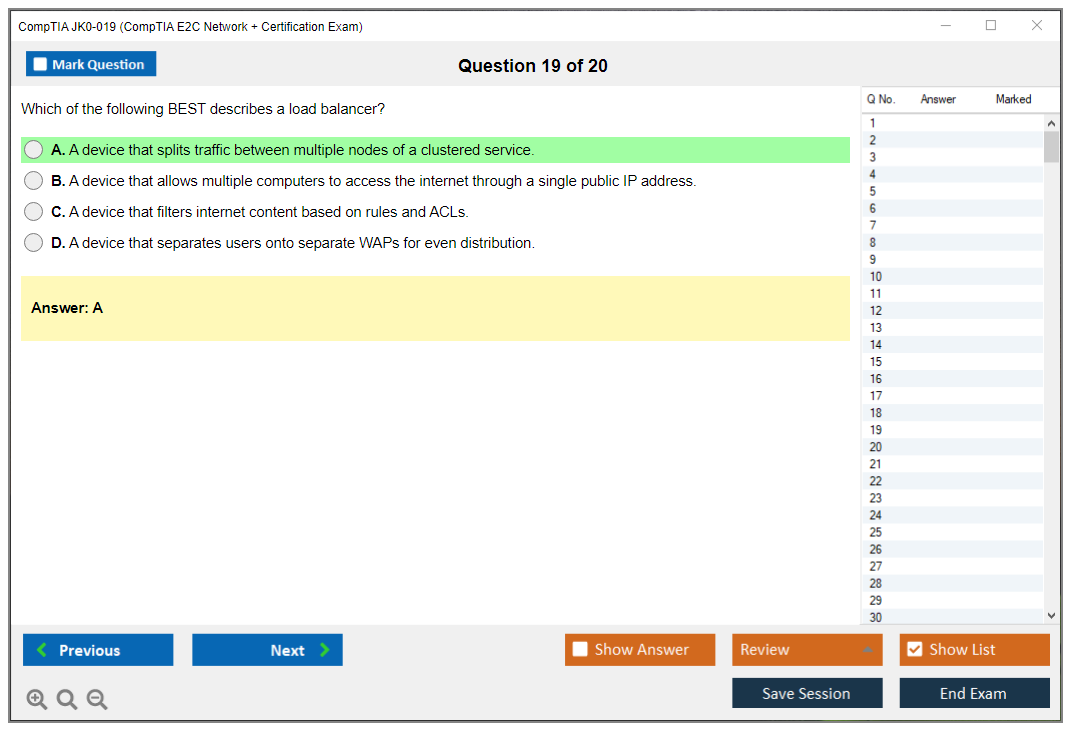Click the reset zoom magnifier icon
Screen dimensions: 1075x735
pyautogui.click(x=67, y=700)
